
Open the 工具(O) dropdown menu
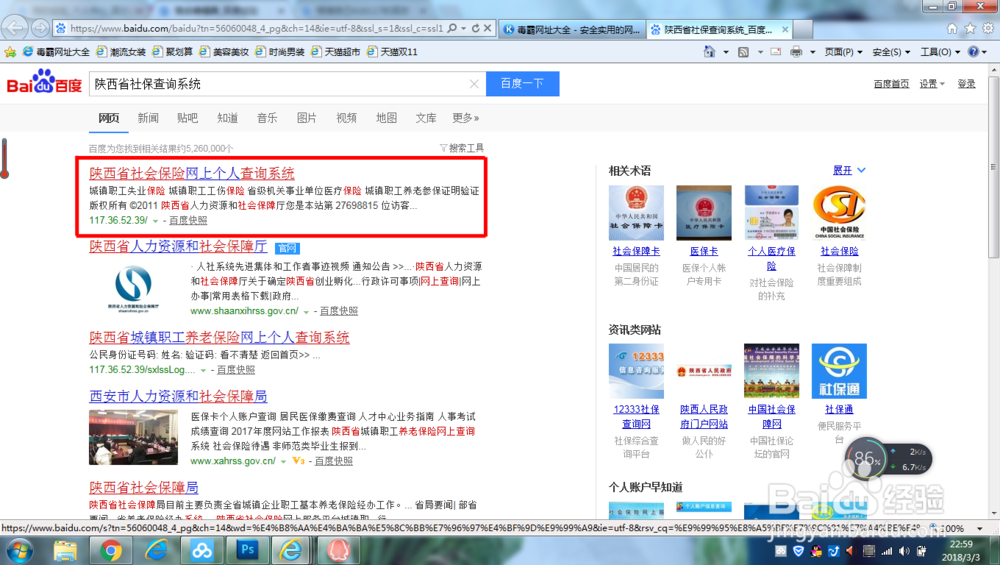[x=940, y=52]
